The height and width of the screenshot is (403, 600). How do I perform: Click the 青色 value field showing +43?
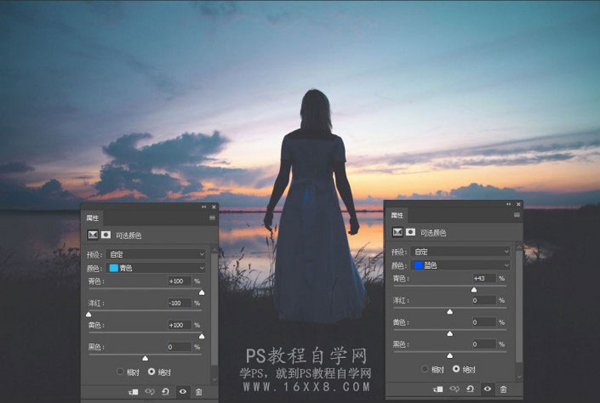484,279
